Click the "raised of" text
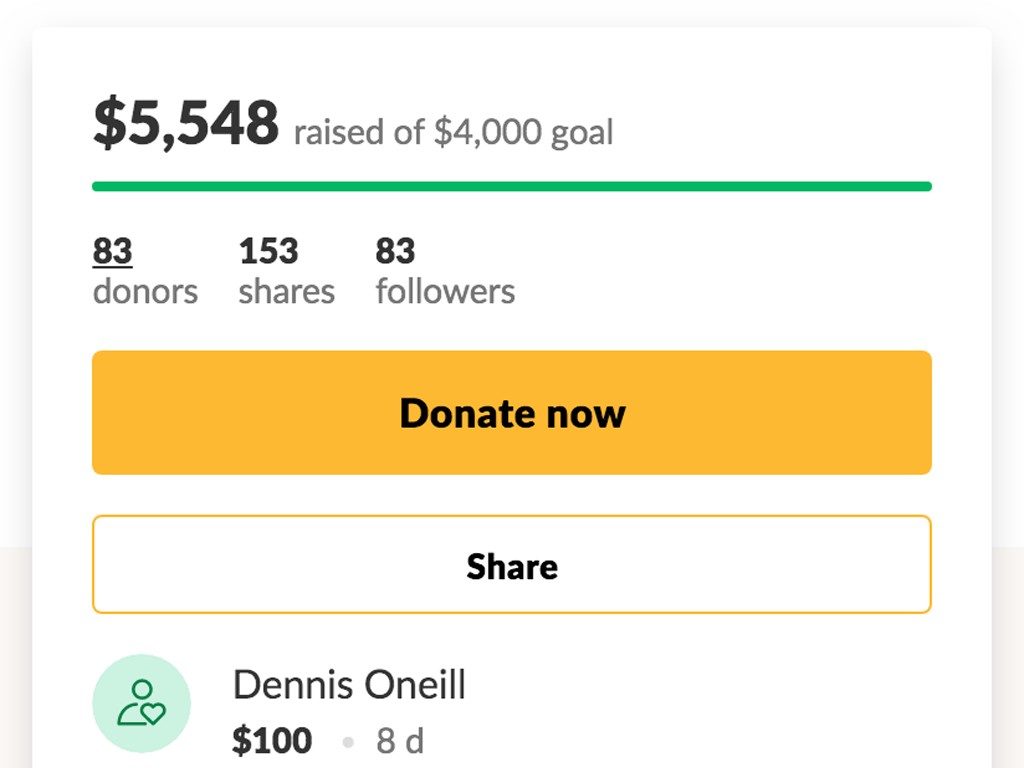Screen dimensions: 1024x768 point(359,133)
